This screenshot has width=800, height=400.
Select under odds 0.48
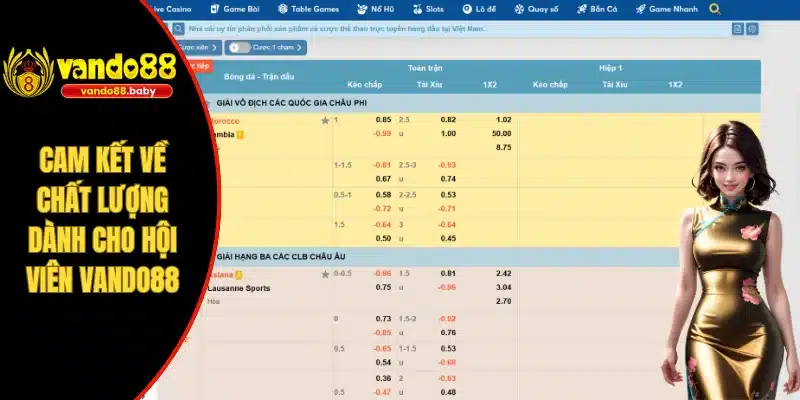[448, 392]
